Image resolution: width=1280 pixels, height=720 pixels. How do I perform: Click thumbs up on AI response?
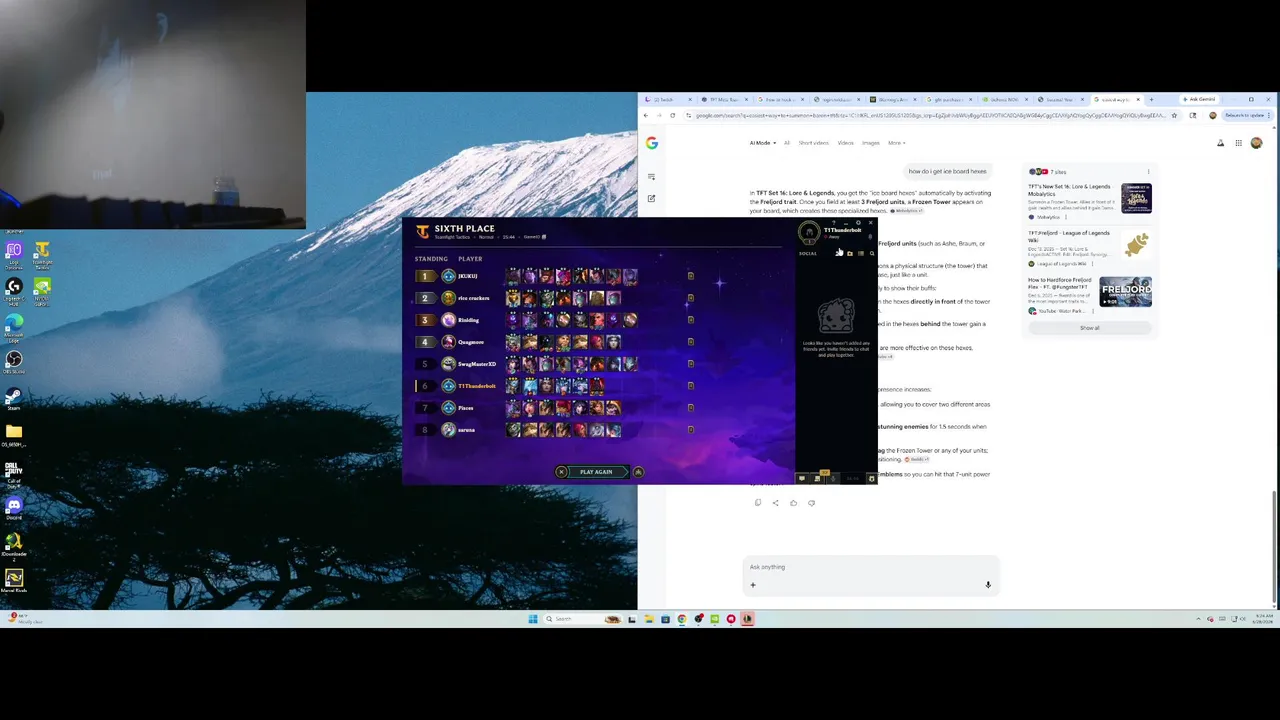[793, 503]
